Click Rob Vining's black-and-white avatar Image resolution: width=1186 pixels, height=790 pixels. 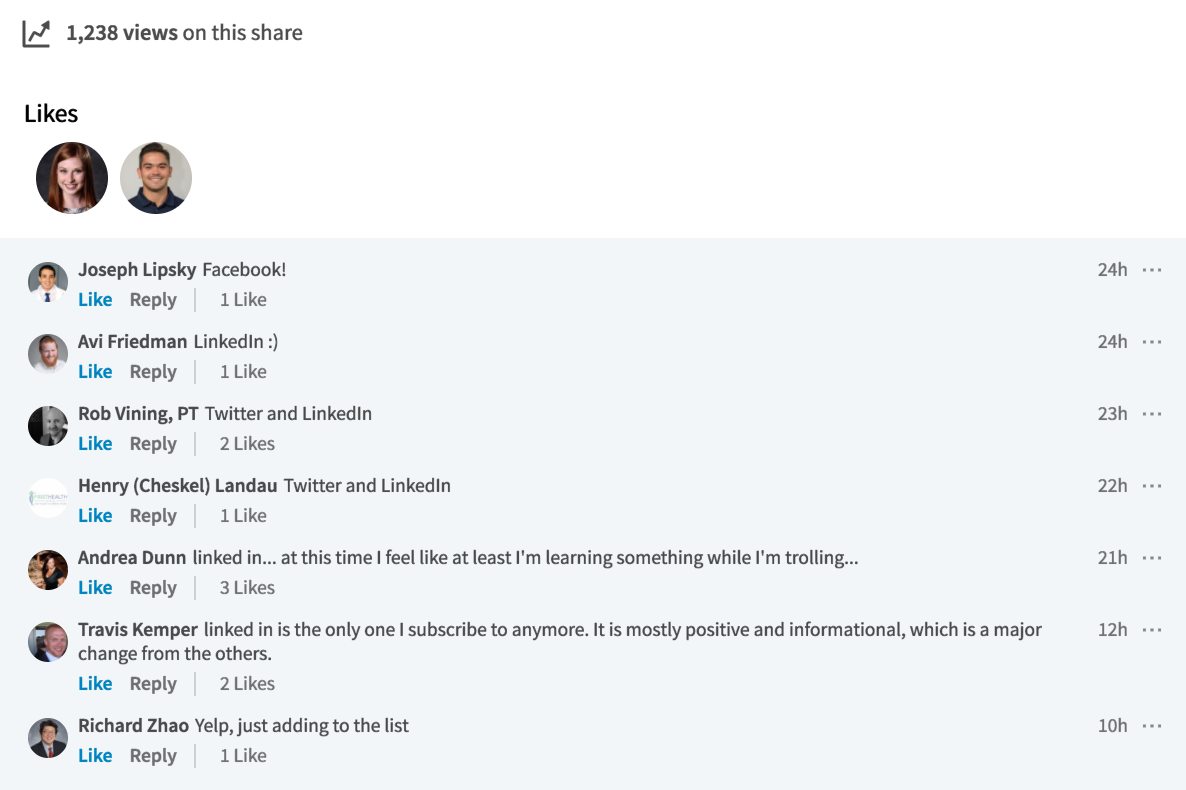[x=48, y=426]
